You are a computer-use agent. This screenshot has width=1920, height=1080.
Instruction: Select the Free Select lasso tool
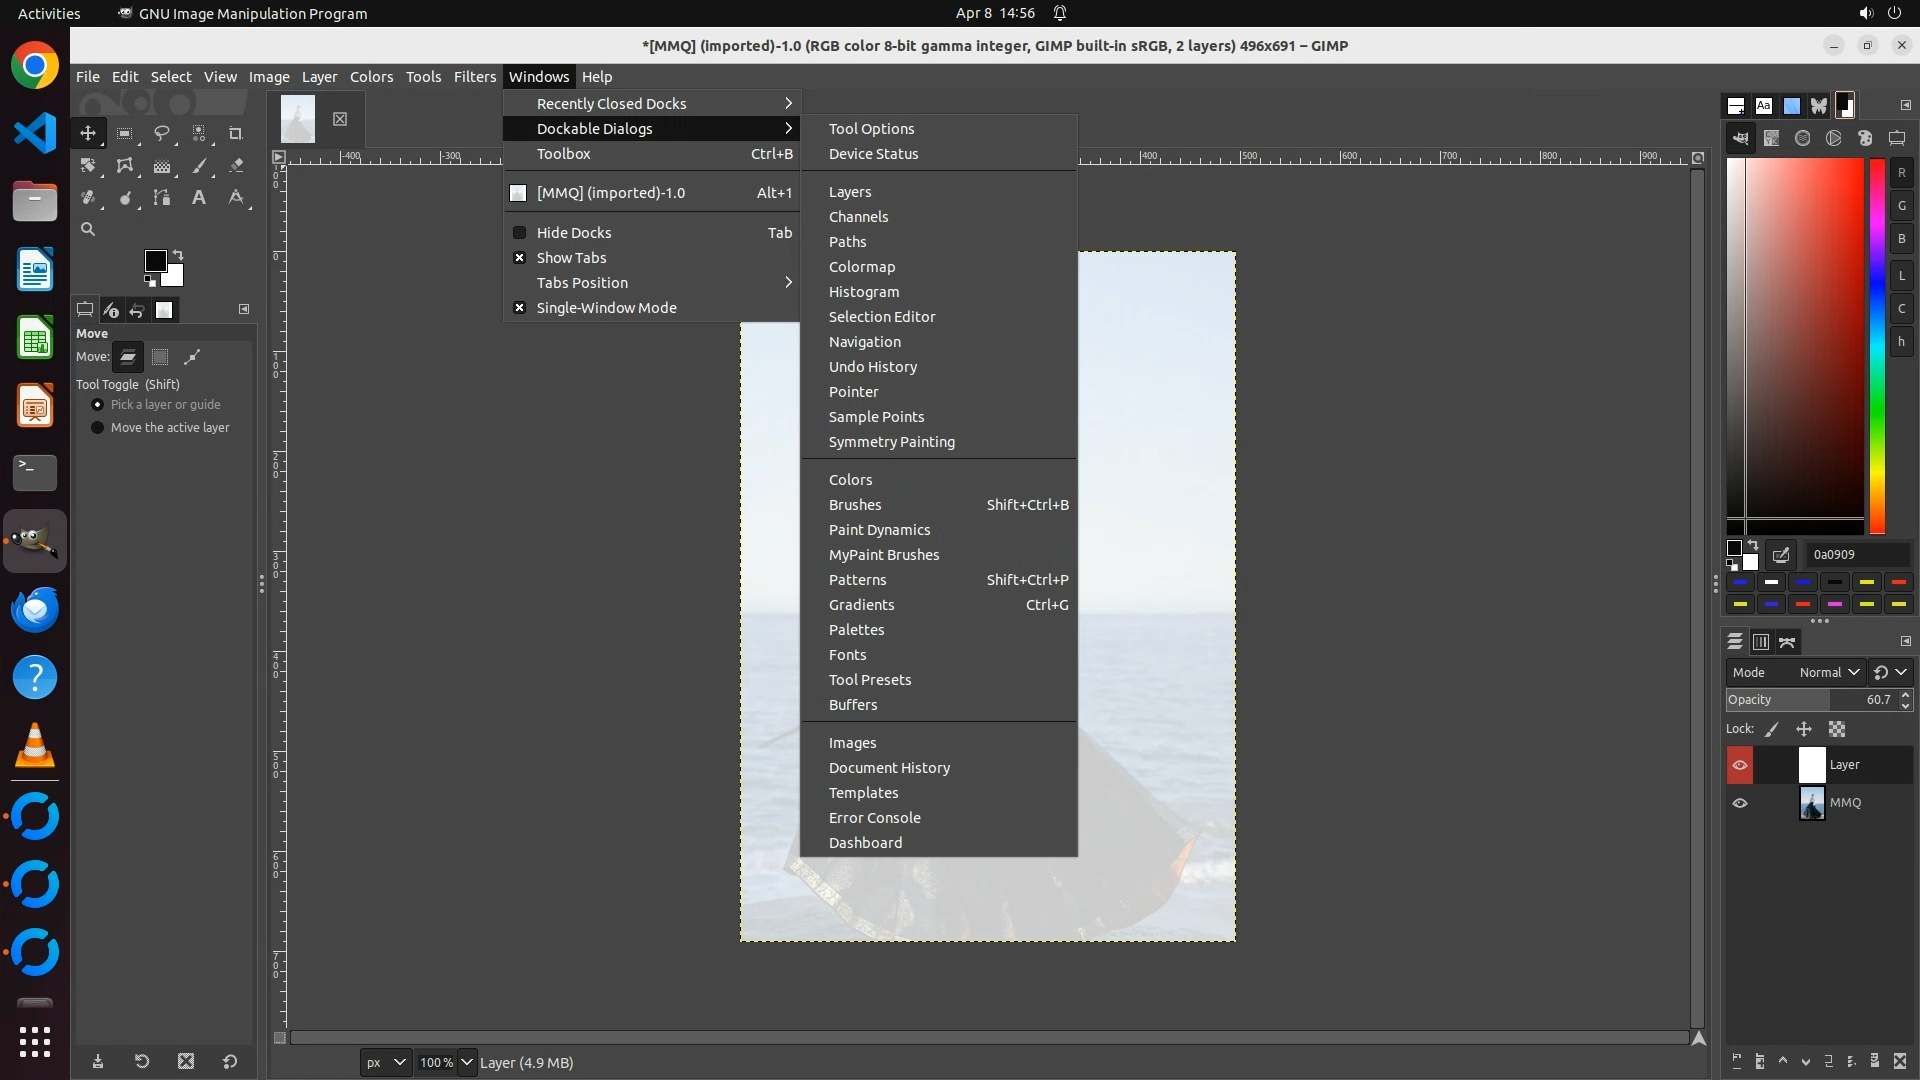point(161,133)
